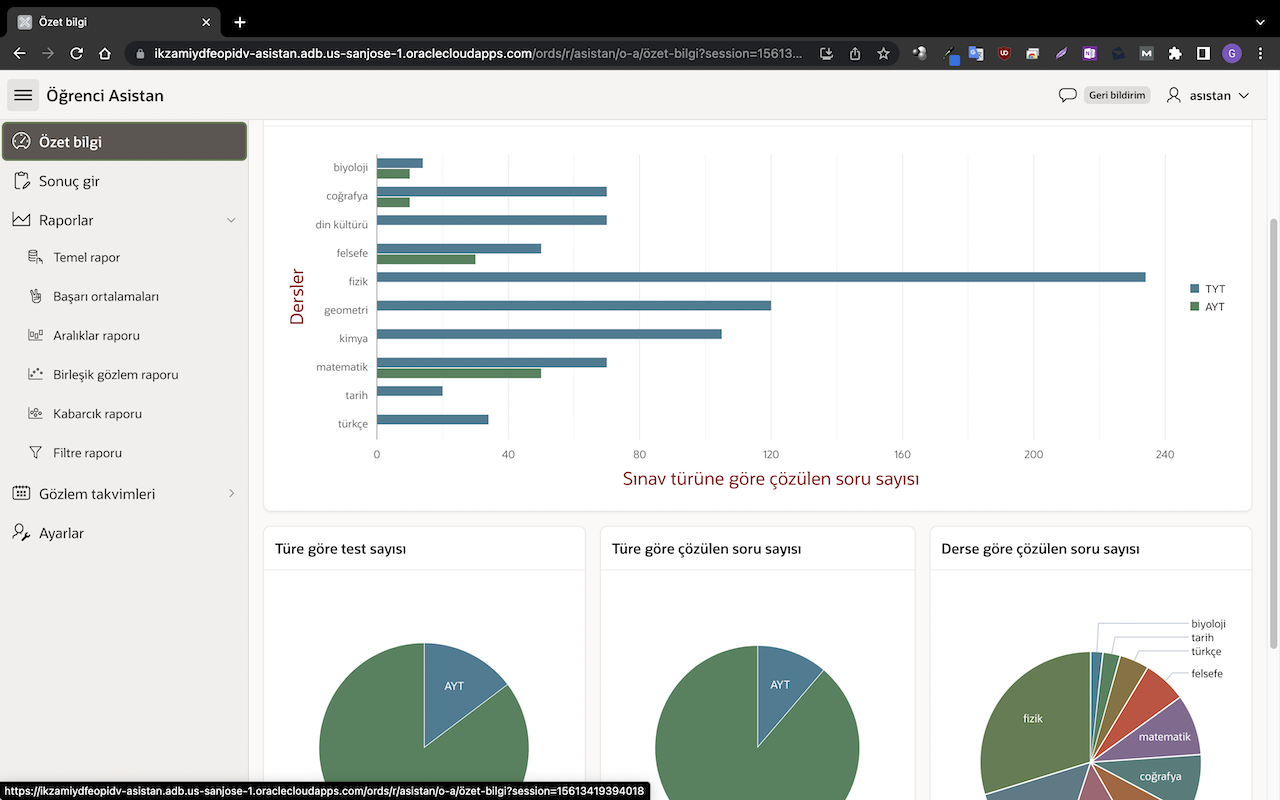
Task: Open a new browser tab
Action: coord(240,22)
